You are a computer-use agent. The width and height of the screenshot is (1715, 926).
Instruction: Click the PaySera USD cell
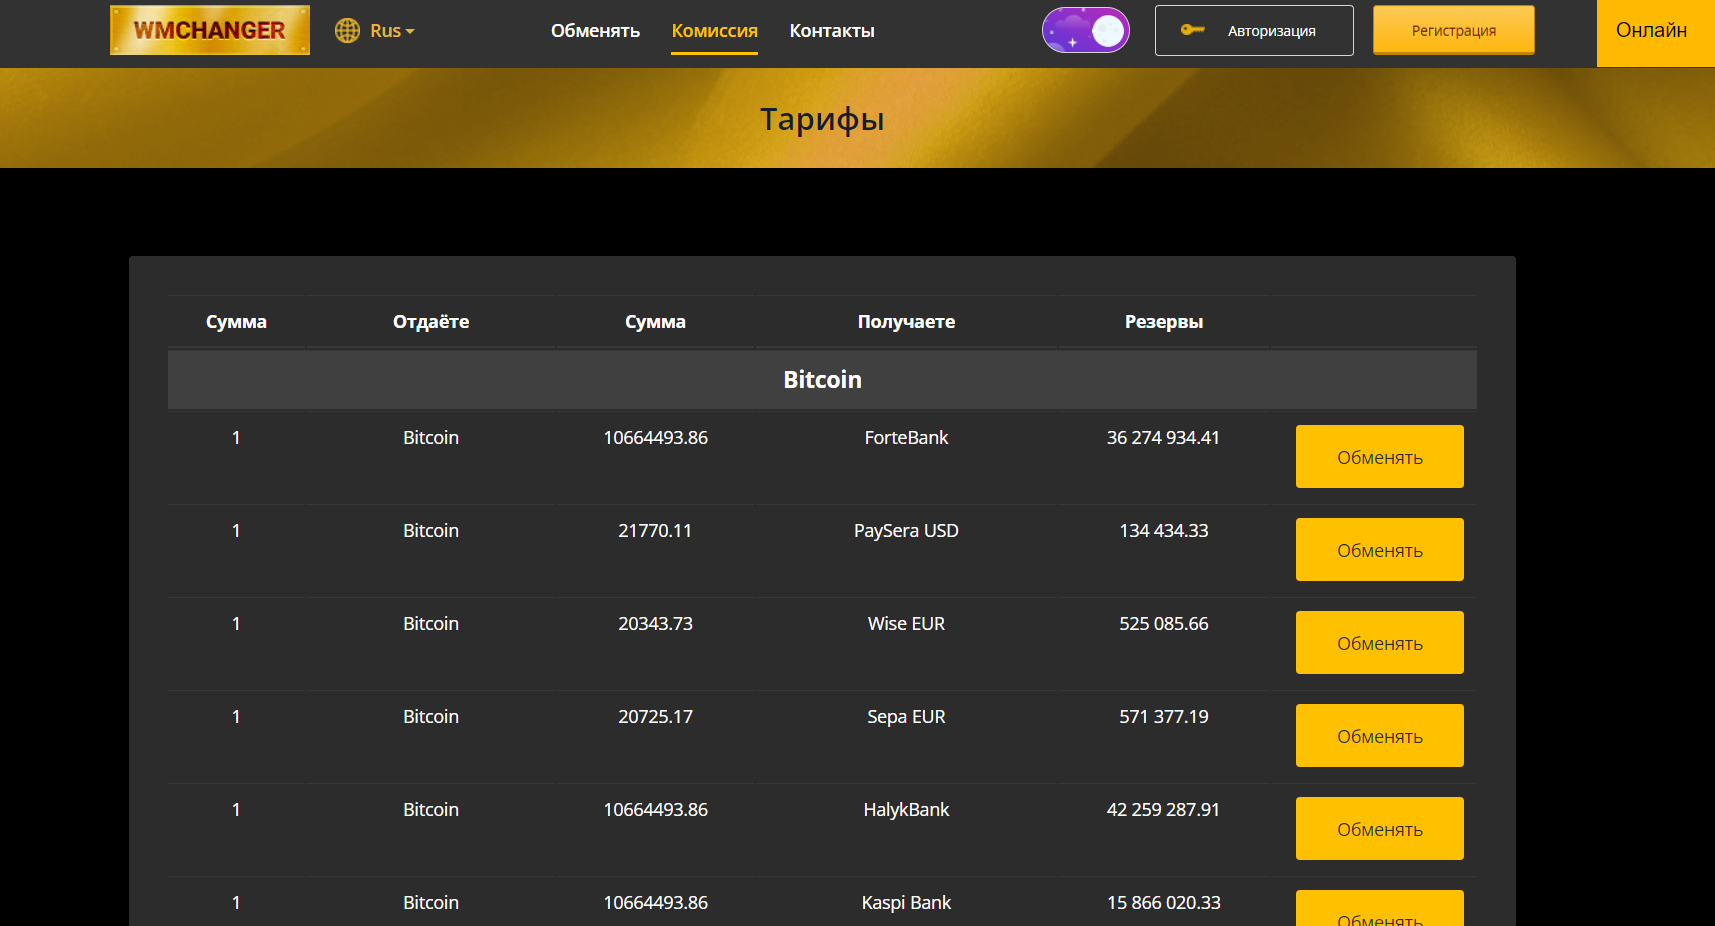906,531
